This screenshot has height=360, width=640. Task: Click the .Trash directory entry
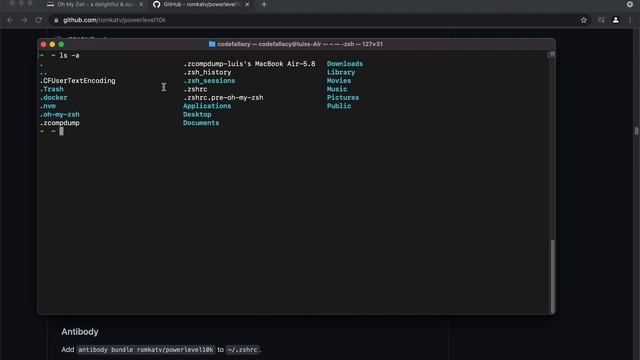51,89
